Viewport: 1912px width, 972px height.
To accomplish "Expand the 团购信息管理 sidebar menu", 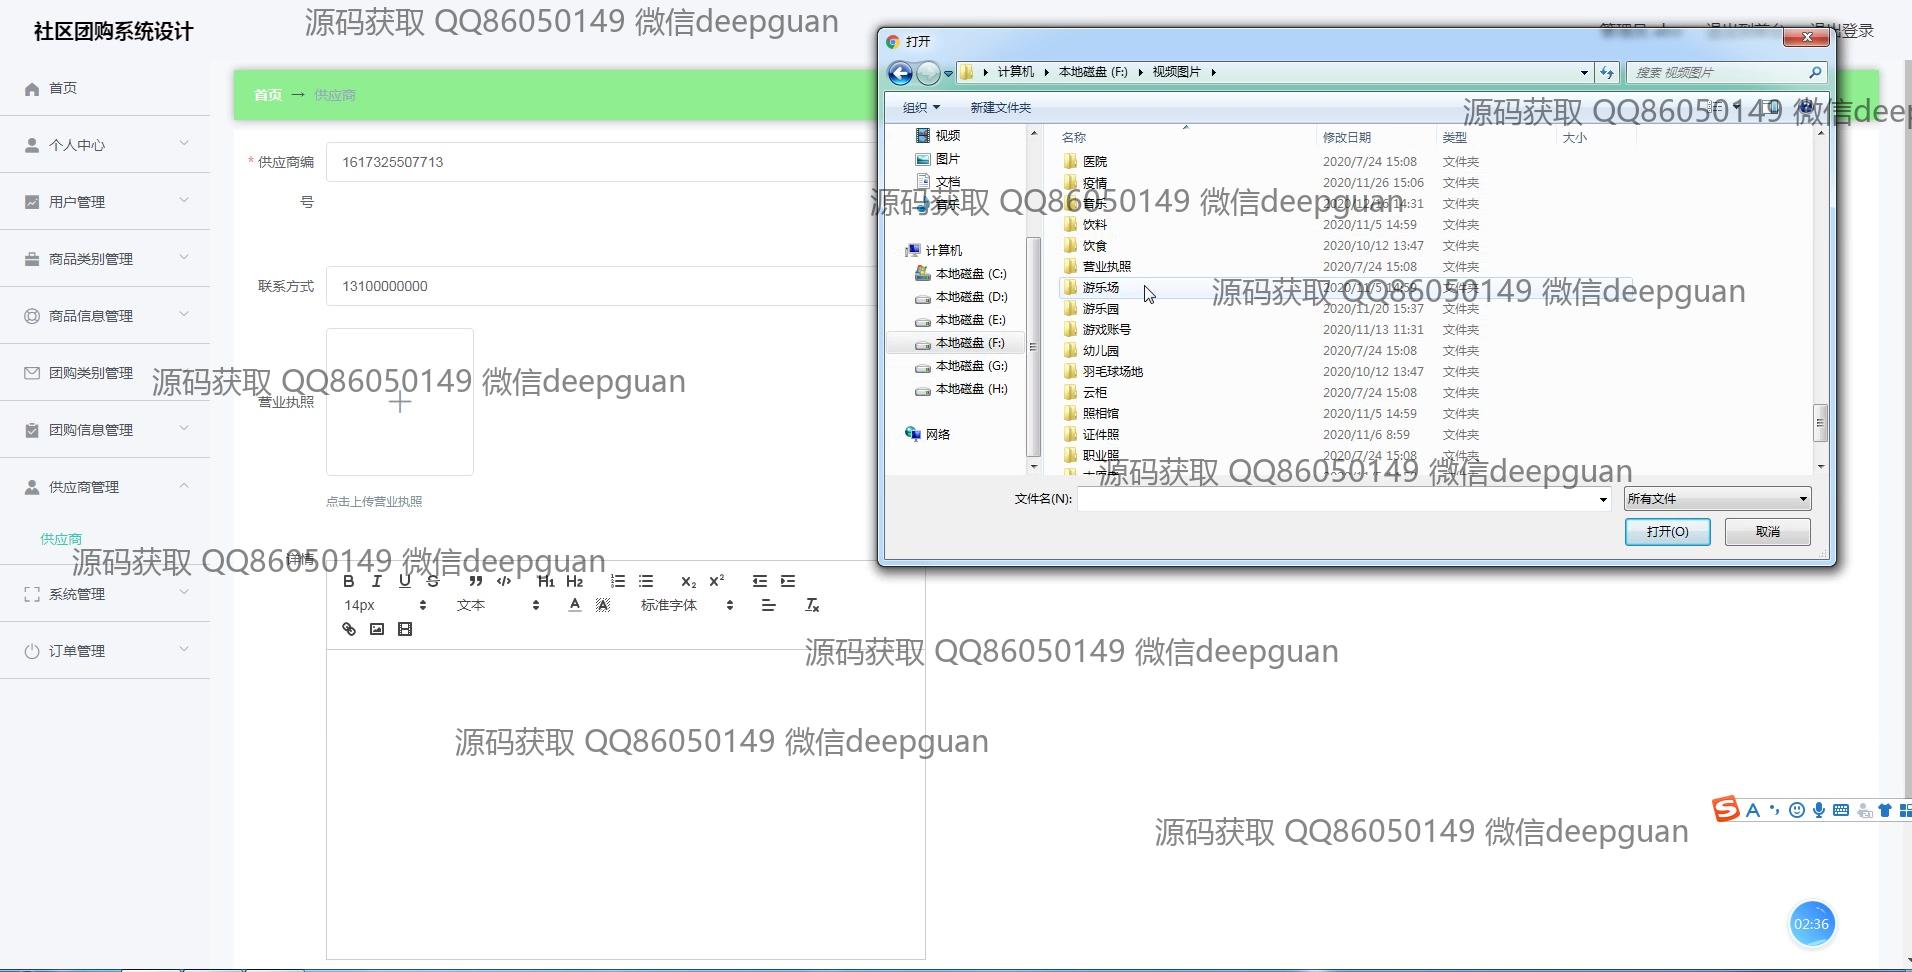I will (105, 430).
